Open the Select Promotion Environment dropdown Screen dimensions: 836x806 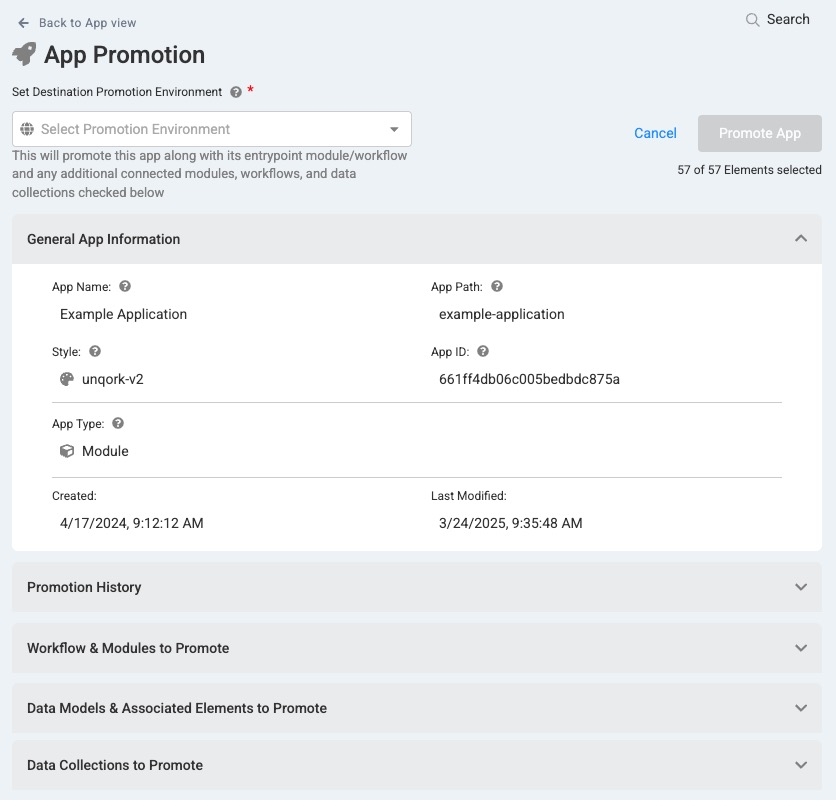click(212, 129)
